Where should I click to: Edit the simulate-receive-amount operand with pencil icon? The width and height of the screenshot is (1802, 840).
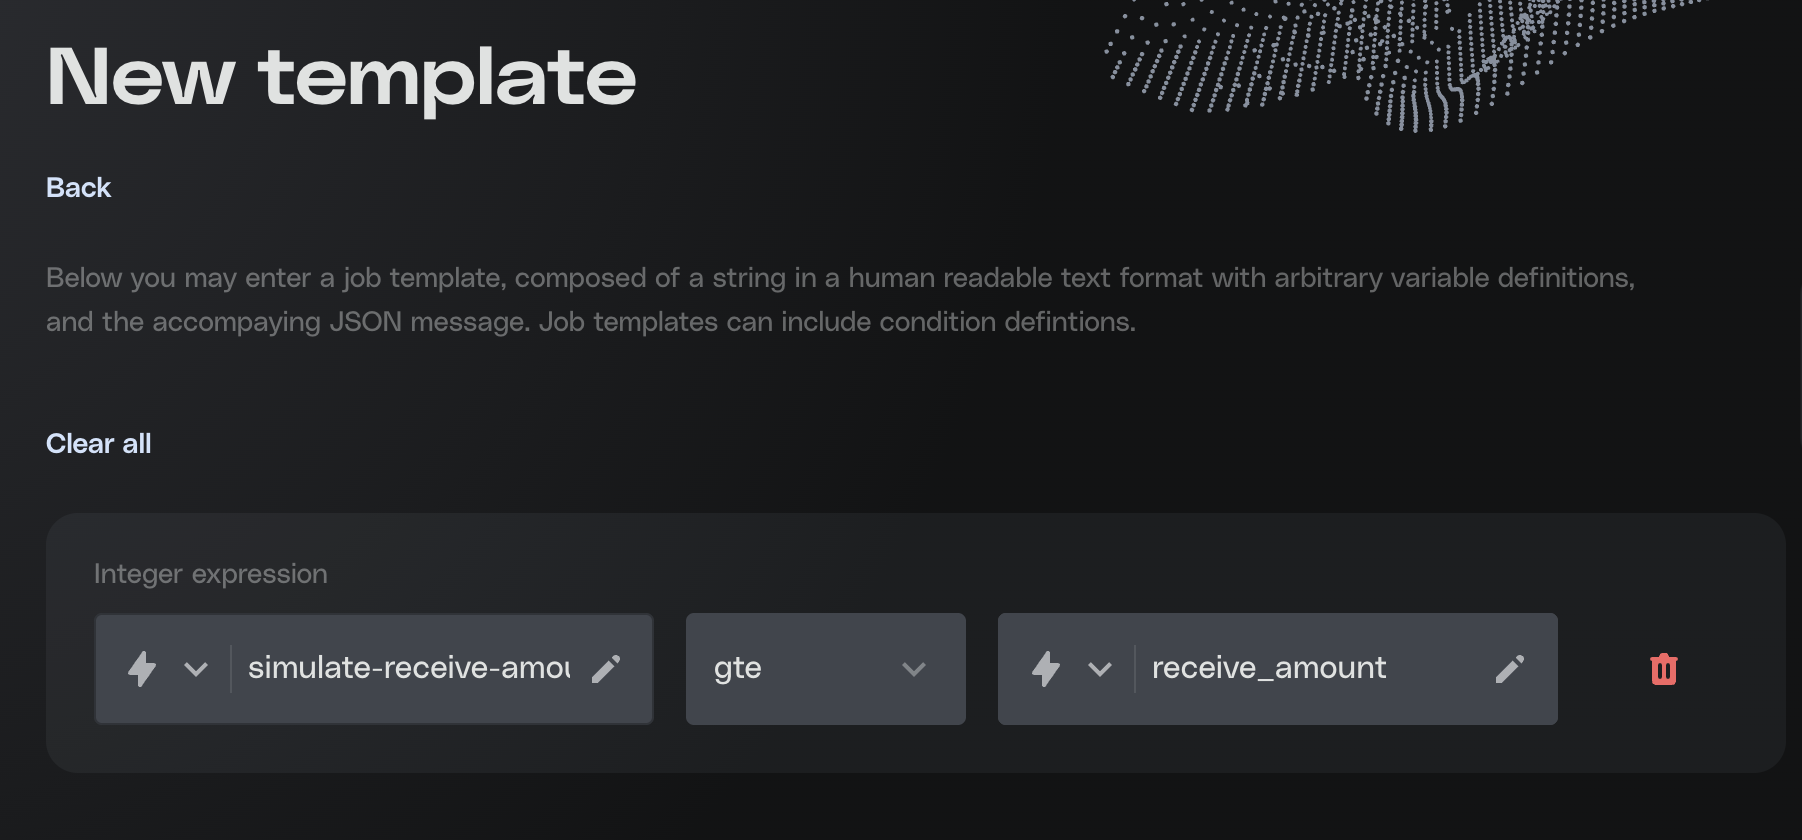(x=606, y=669)
